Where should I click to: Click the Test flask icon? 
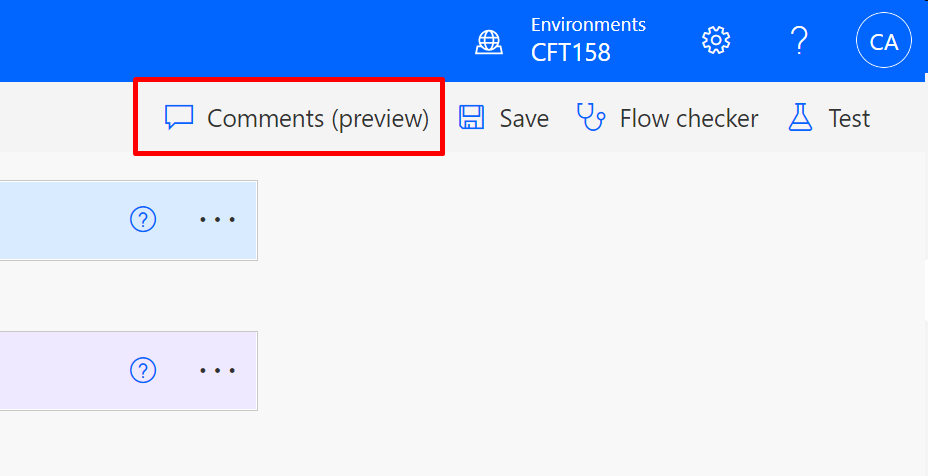[x=801, y=118]
